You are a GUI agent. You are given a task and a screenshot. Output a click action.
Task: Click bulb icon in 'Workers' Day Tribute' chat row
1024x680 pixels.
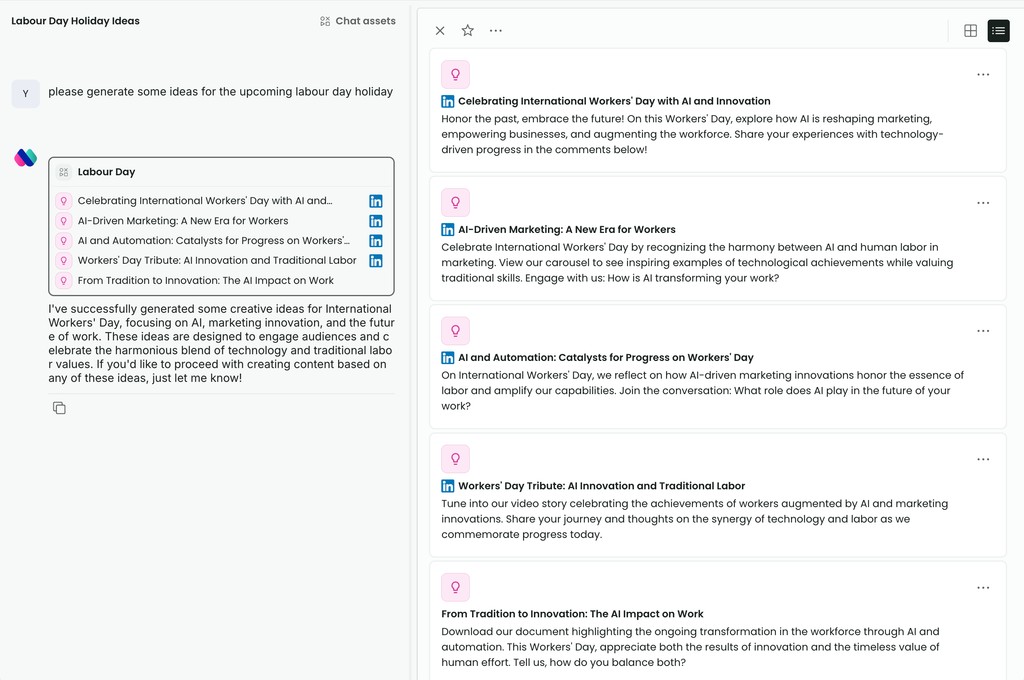click(63, 261)
